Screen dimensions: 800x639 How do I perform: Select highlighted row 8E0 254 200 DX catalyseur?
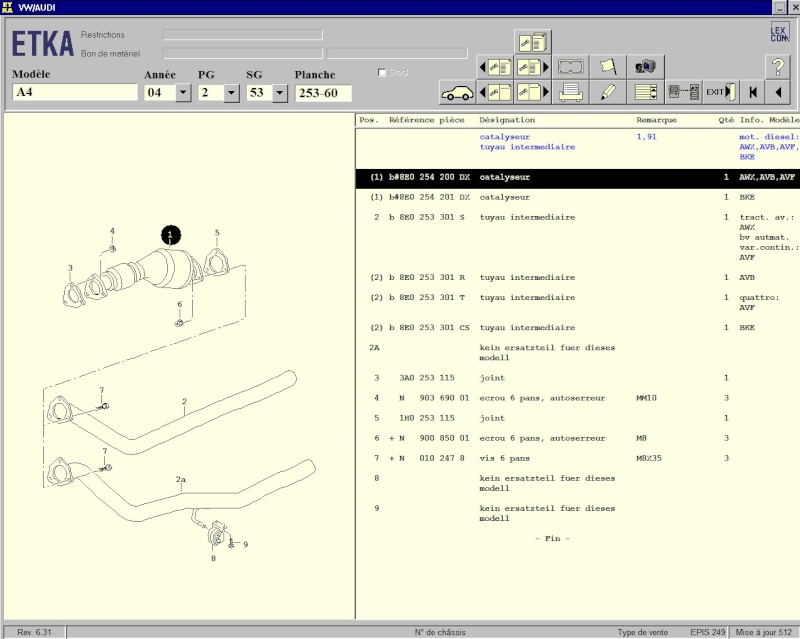pyautogui.click(x=578, y=178)
